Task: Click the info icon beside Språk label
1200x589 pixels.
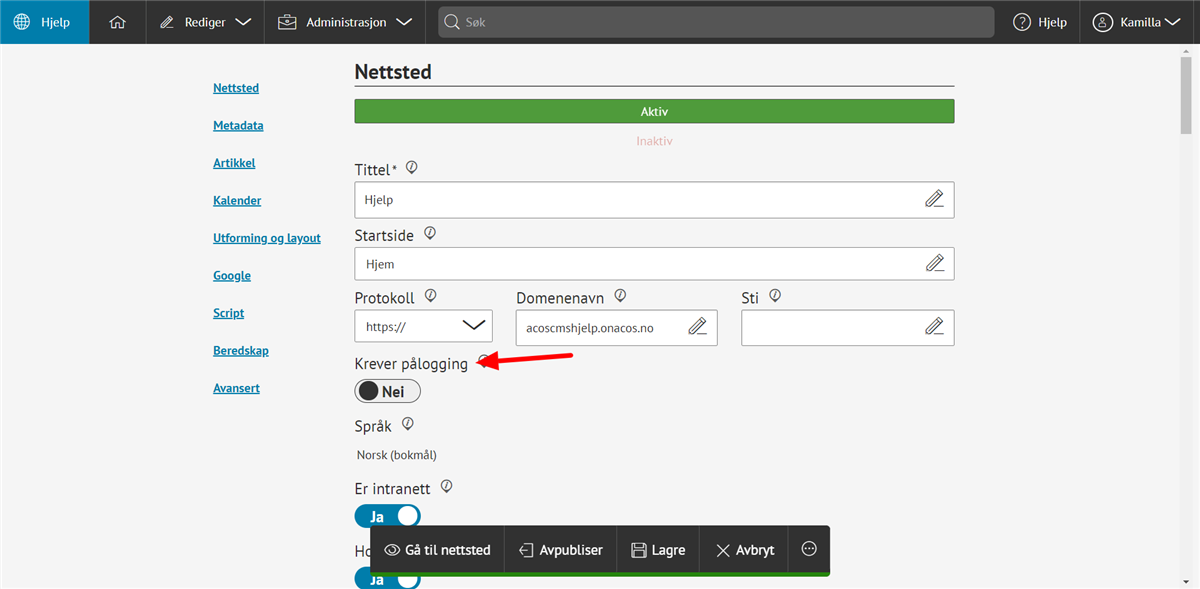Action: pyautogui.click(x=407, y=424)
